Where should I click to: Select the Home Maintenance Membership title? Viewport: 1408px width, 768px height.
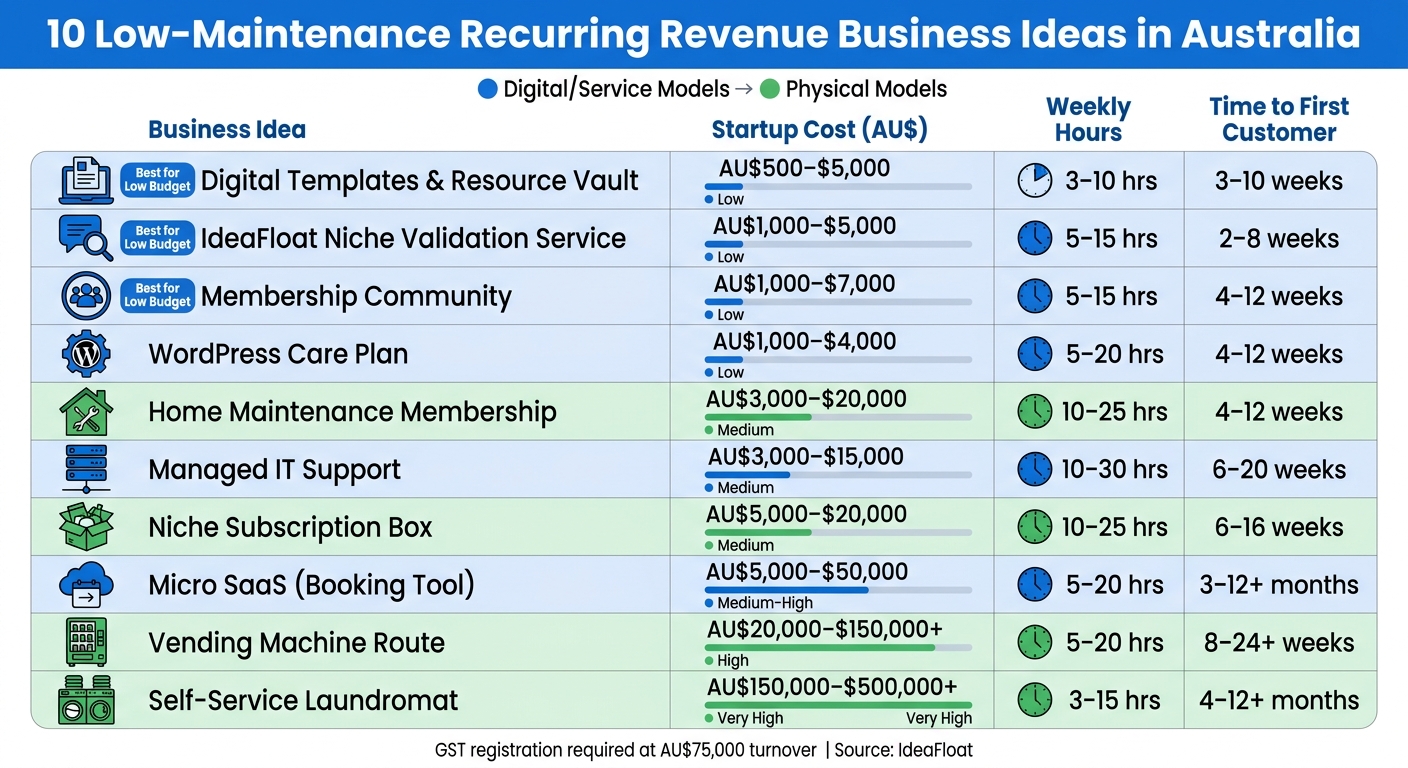coord(352,412)
